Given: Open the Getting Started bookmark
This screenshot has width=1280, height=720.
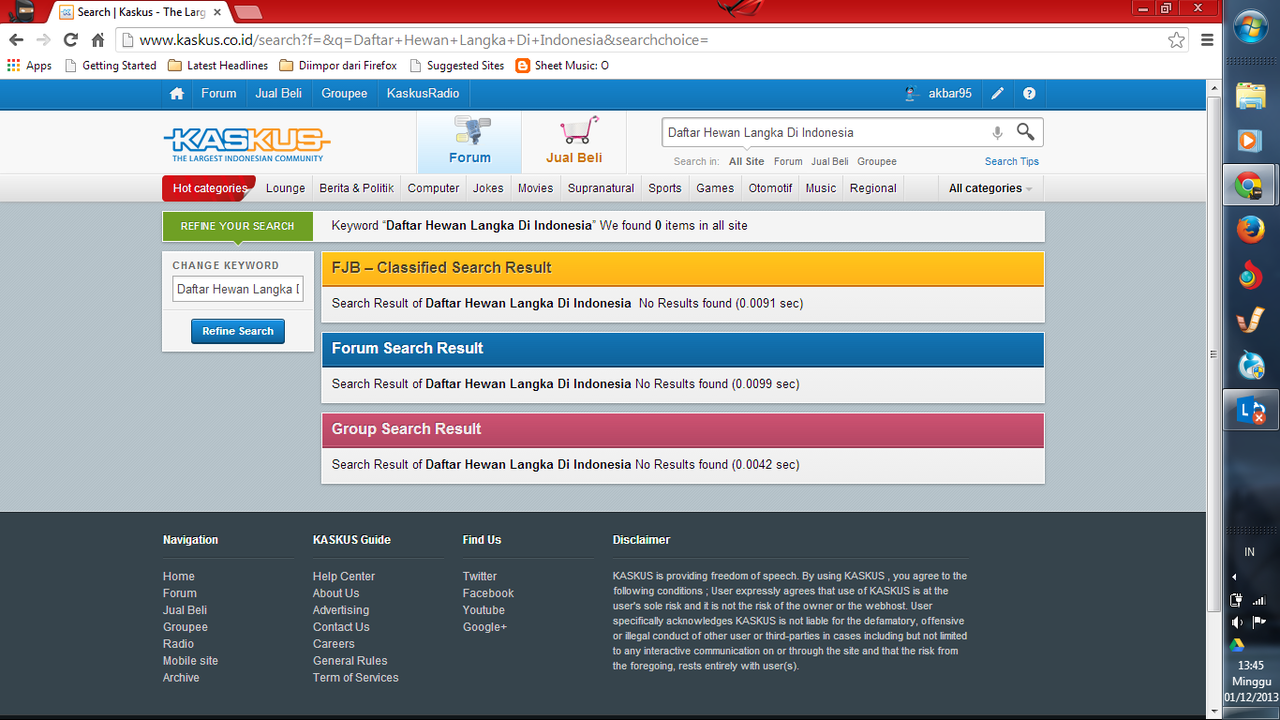Looking at the screenshot, I should (x=110, y=66).
